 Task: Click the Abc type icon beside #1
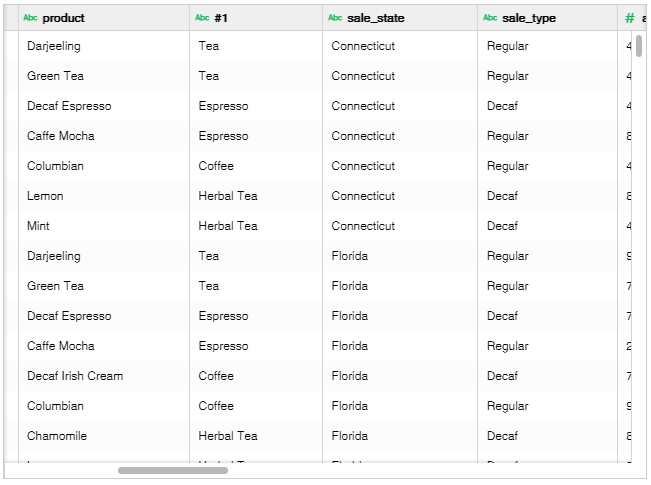[x=202, y=17]
